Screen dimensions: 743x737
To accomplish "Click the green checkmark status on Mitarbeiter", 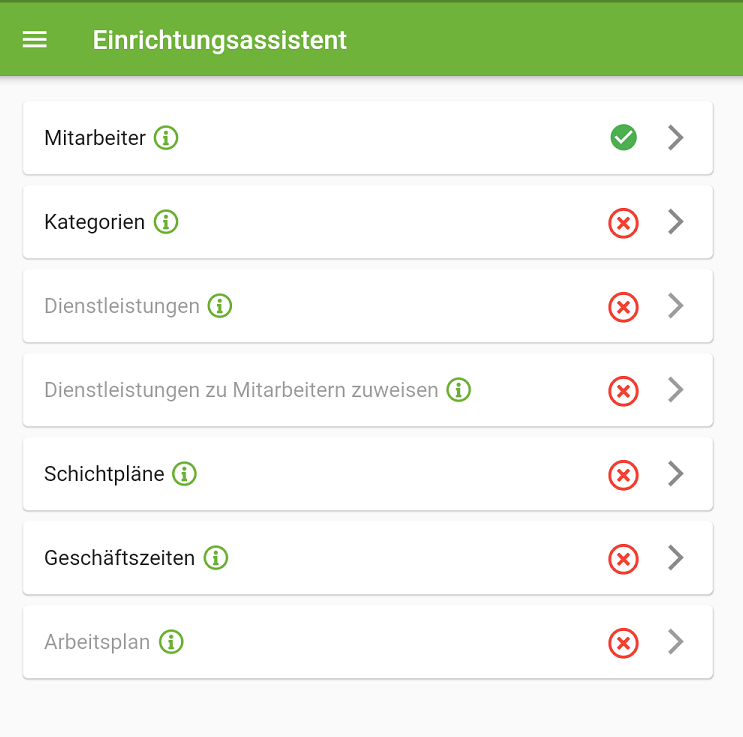I will [x=624, y=137].
